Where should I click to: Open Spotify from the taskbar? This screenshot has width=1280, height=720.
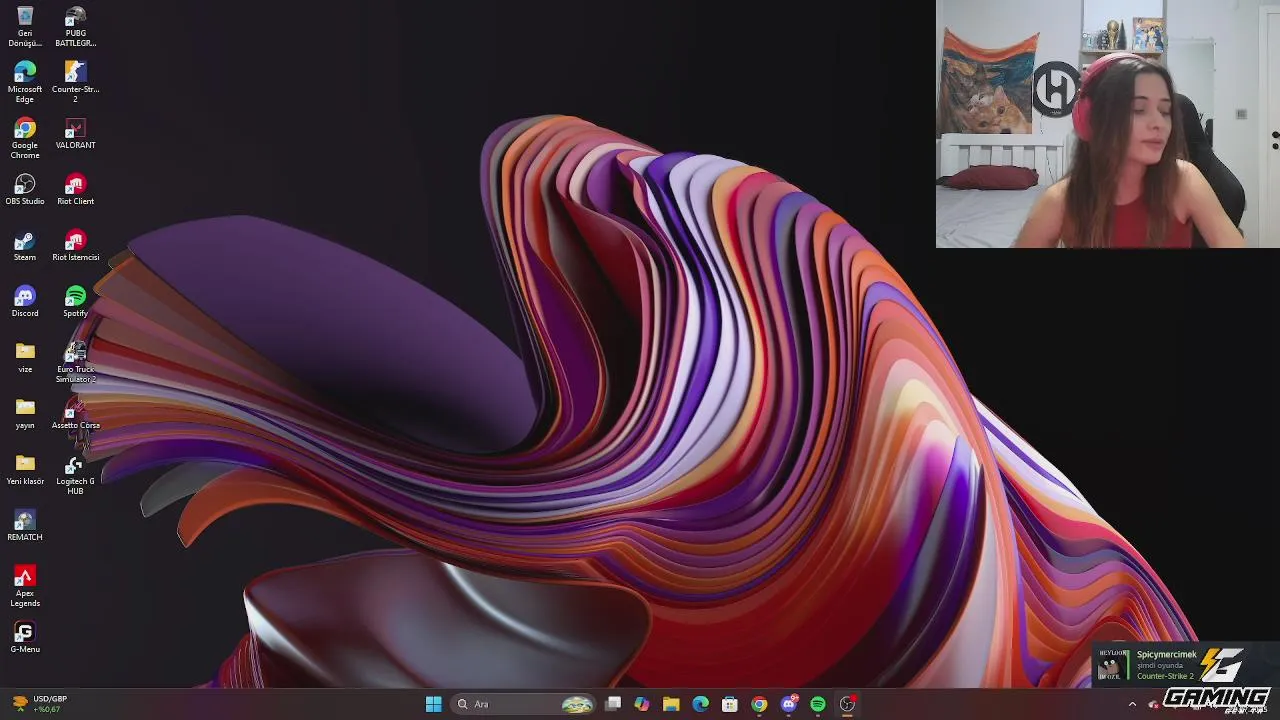click(818, 704)
